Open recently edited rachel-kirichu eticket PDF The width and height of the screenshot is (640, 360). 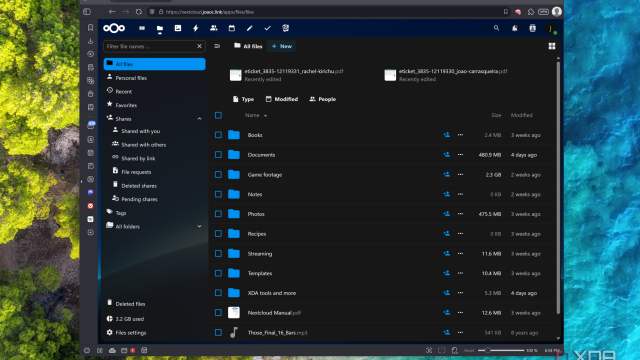[x=287, y=75]
